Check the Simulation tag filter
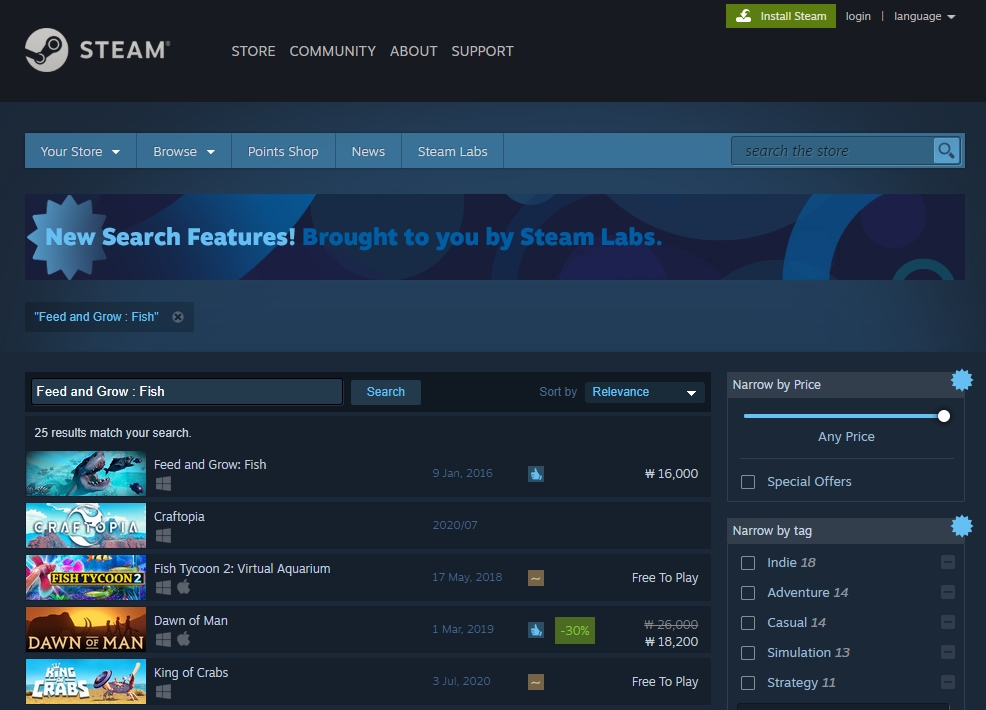 click(748, 653)
